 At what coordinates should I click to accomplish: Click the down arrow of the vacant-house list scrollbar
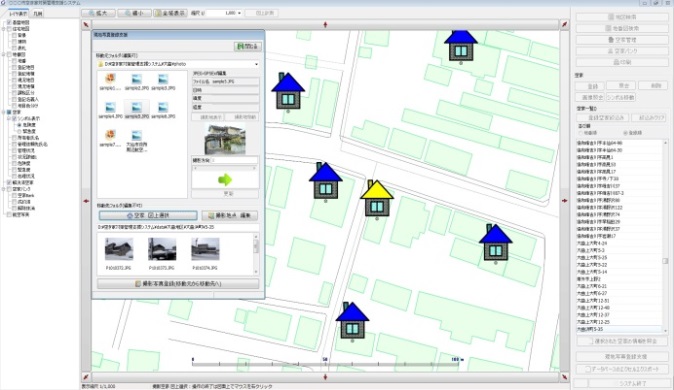pyautogui.click(x=665, y=331)
